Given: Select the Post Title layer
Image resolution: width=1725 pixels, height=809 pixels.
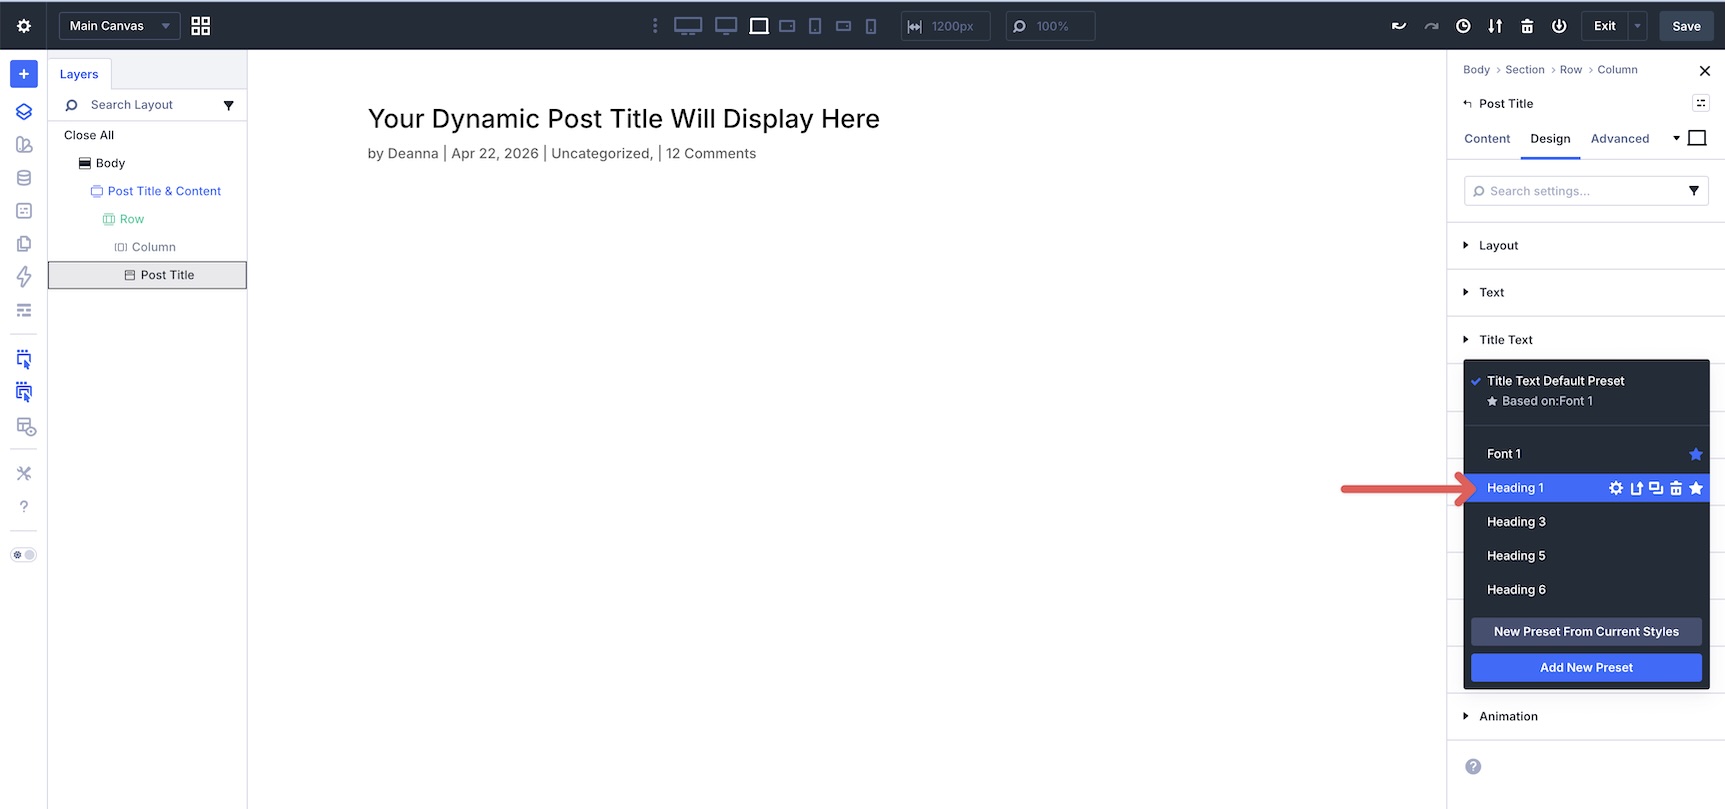Looking at the screenshot, I should point(147,275).
